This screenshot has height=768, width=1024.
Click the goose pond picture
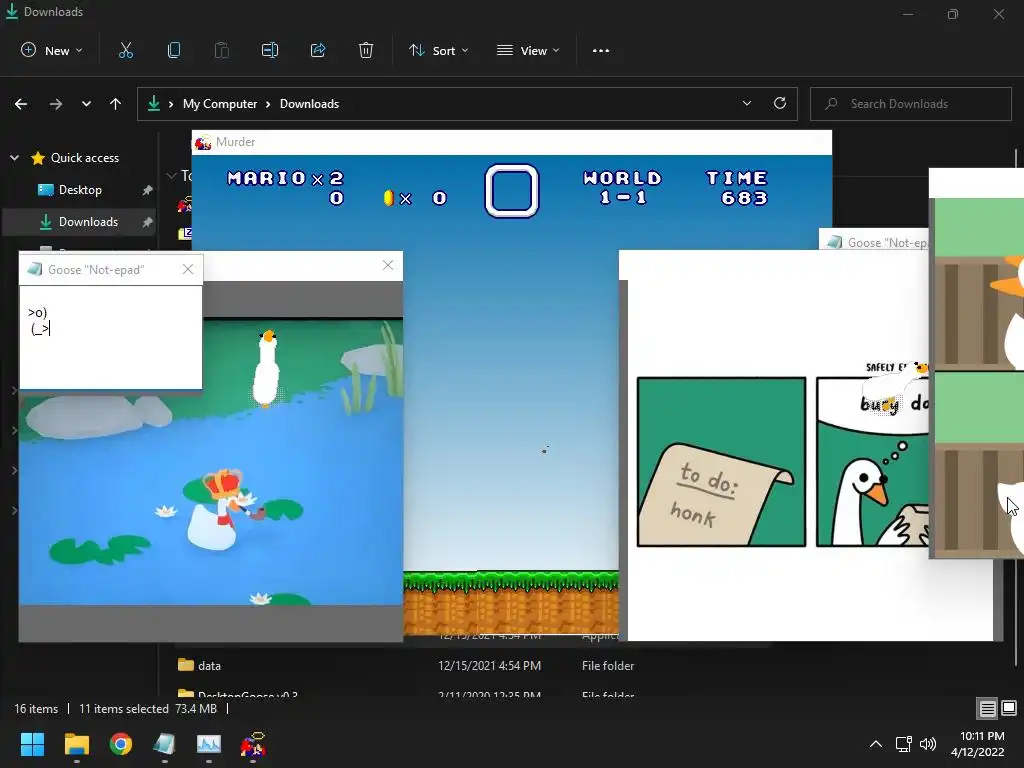click(211, 462)
